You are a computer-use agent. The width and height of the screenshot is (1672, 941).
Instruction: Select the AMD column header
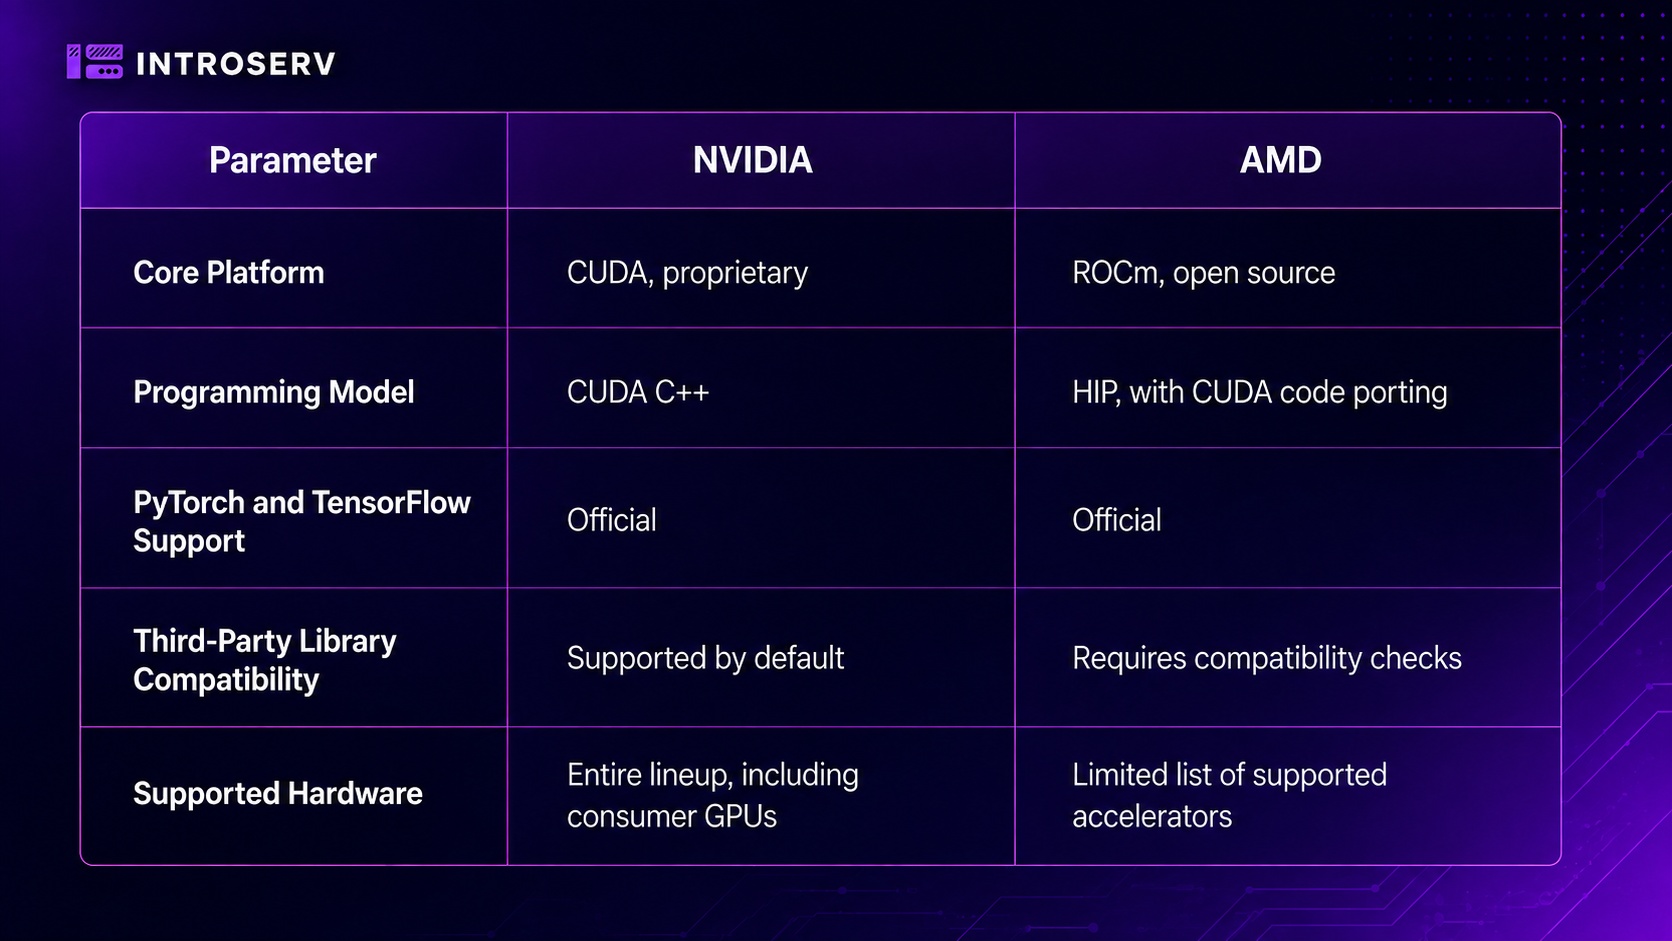pyautogui.click(x=1281, y=160)
